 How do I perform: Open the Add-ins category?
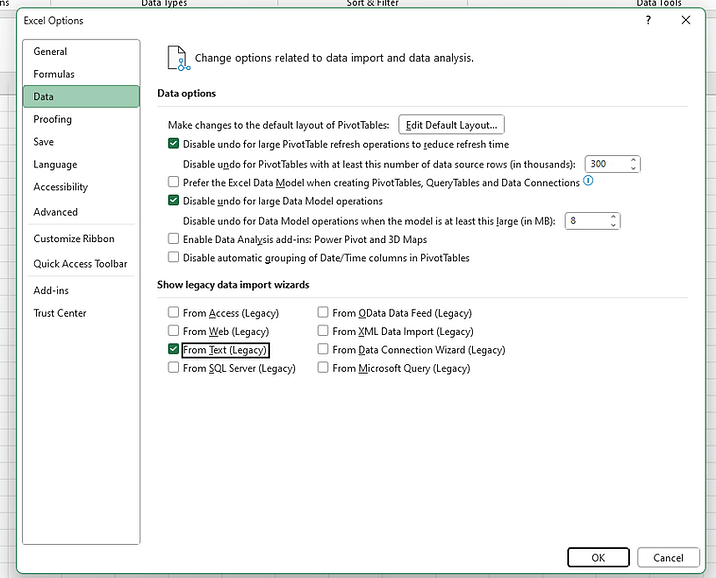click(x=81, y=290)
